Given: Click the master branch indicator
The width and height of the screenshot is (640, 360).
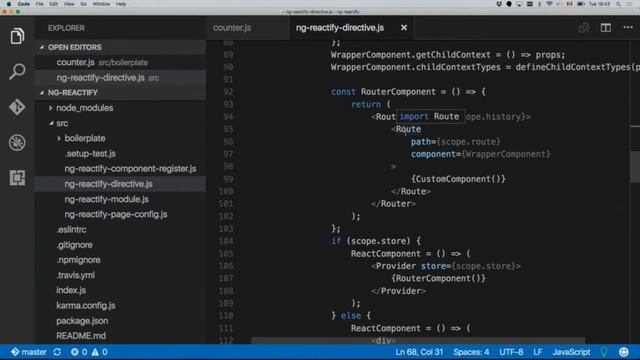Looking at the screenshot, I should tap(29, 352).
